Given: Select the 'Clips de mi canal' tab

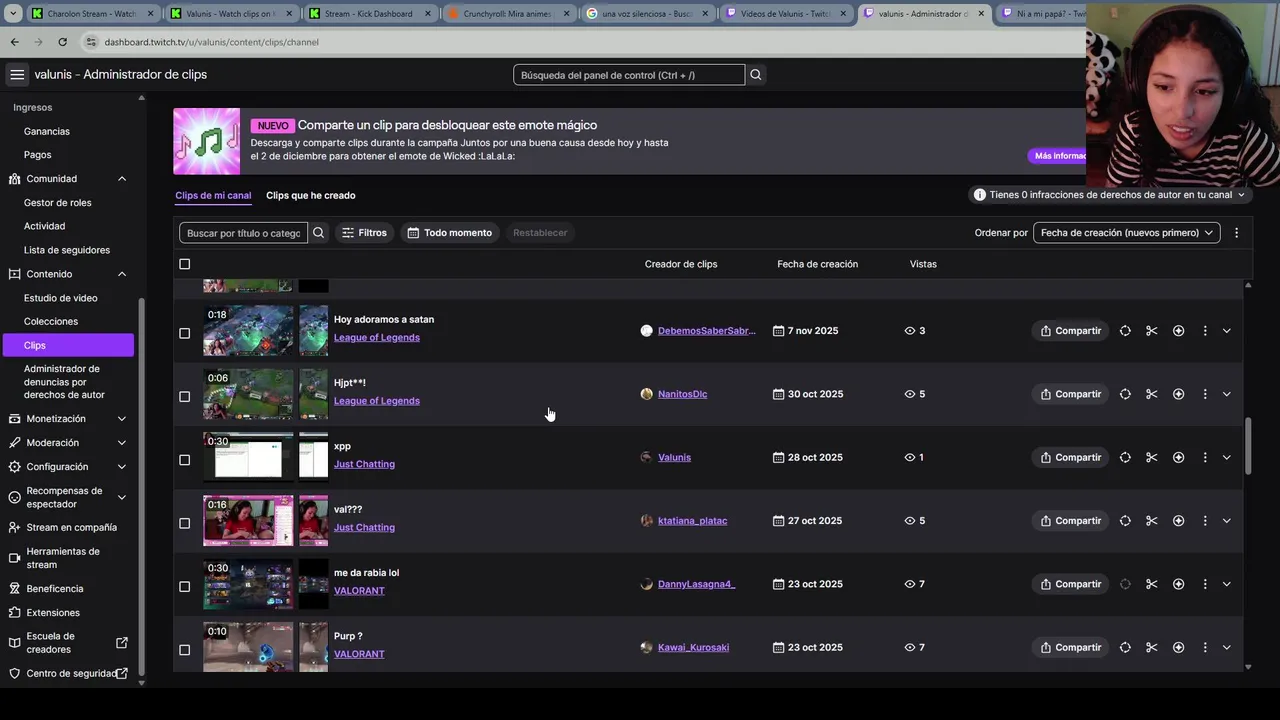Looking at the screenshot, I should pos(213,196).
